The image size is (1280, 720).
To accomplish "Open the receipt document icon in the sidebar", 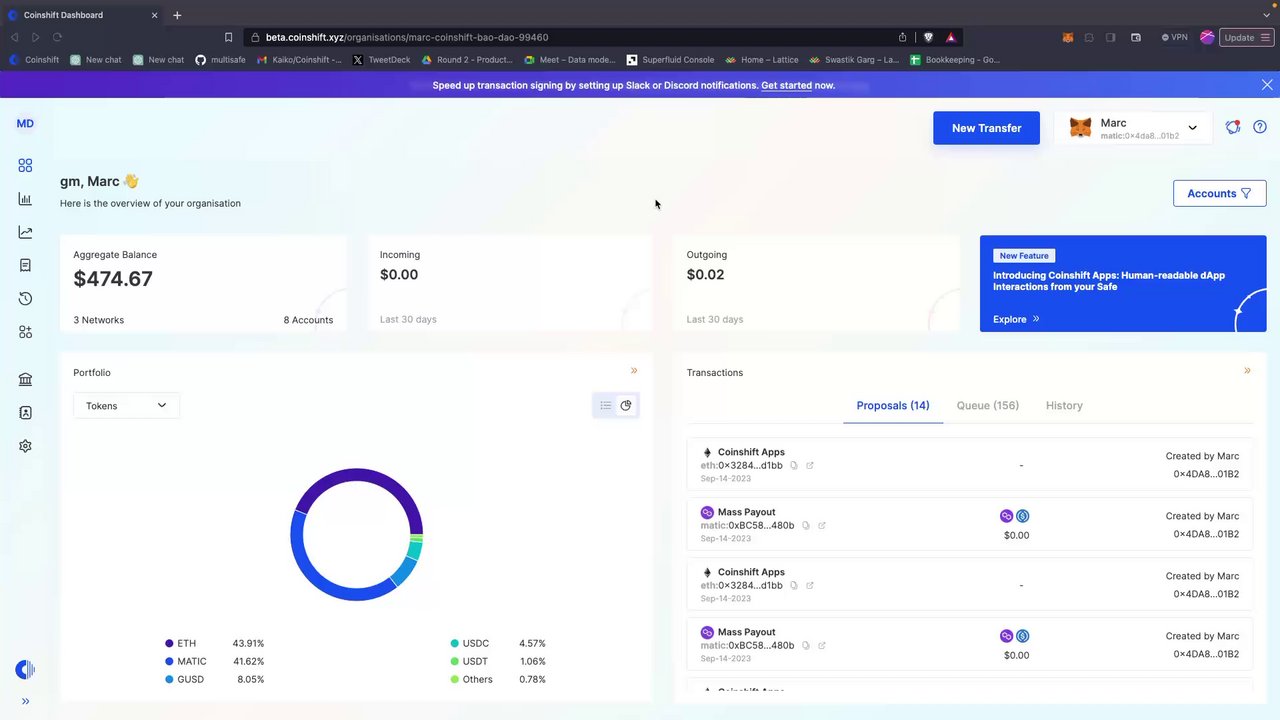I will [25, 265].
